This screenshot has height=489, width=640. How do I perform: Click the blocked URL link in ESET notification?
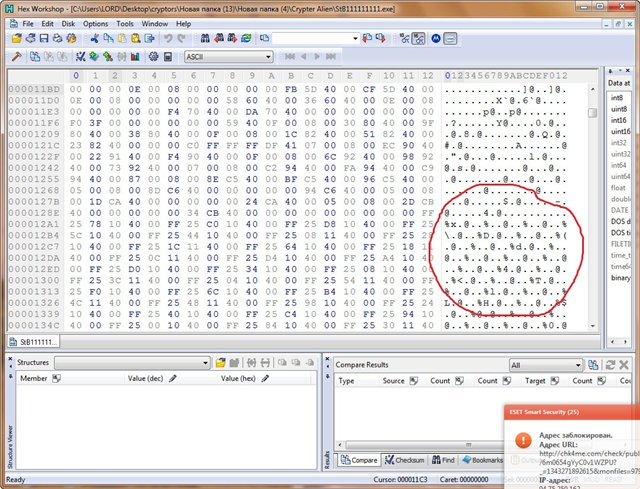pos(589,462)
